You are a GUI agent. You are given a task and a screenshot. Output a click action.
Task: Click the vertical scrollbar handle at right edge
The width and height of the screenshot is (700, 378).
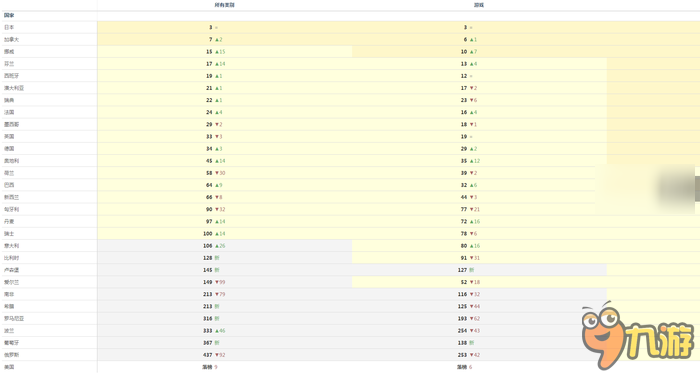coord(697,188)
